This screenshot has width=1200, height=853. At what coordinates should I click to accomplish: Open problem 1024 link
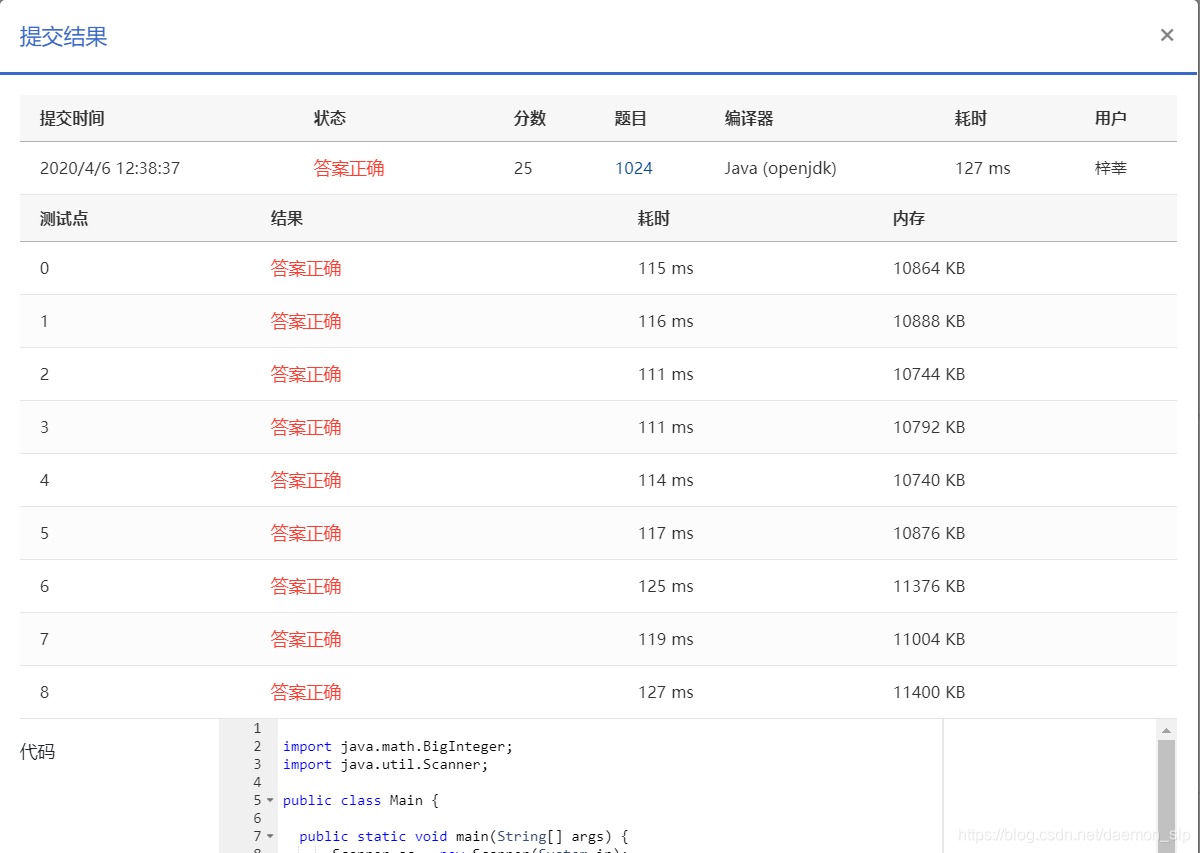(634, 168)
